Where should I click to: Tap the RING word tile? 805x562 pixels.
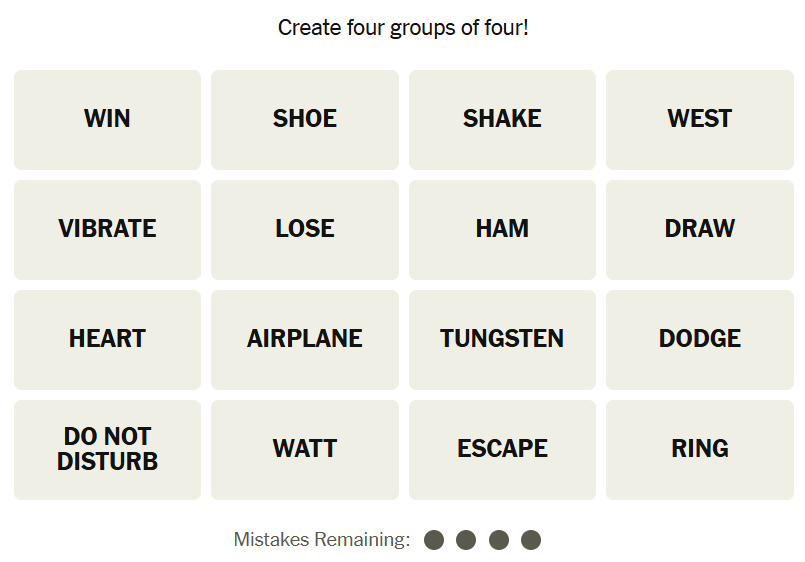click(700, 449)
